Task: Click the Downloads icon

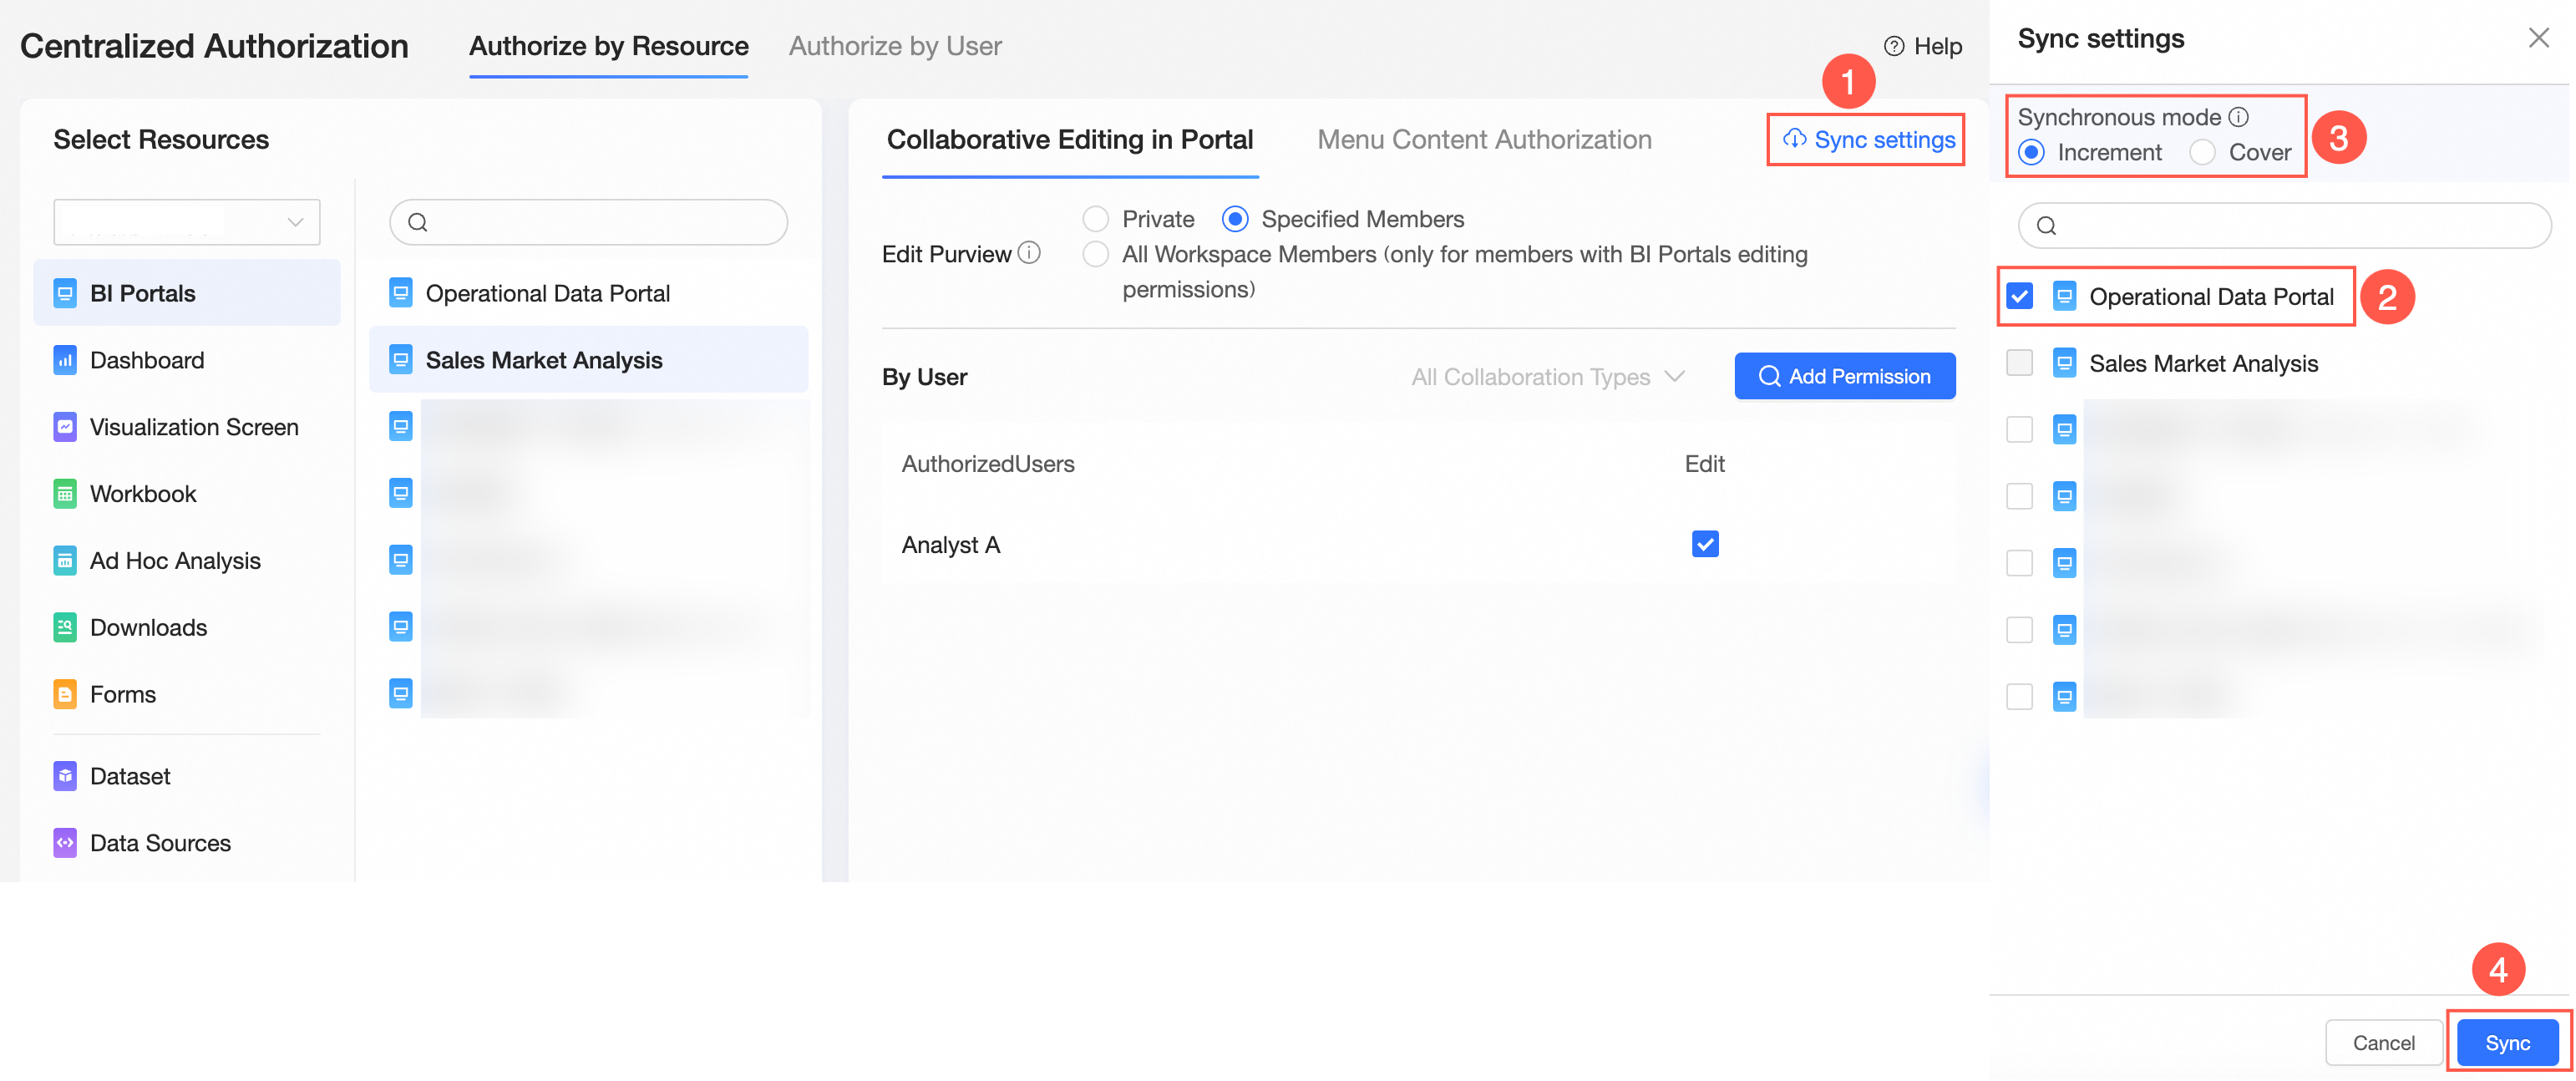Action: (65, 628)
